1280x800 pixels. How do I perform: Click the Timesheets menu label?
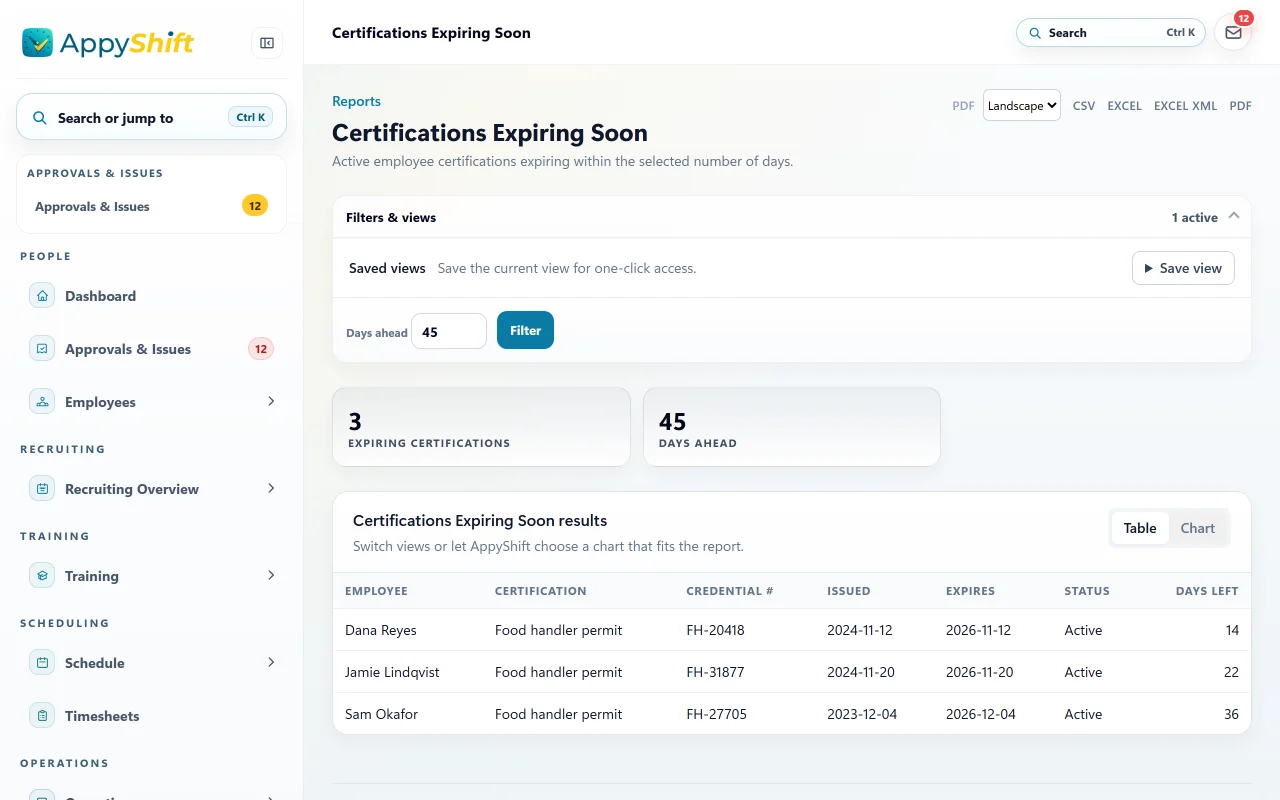point(102,716)
